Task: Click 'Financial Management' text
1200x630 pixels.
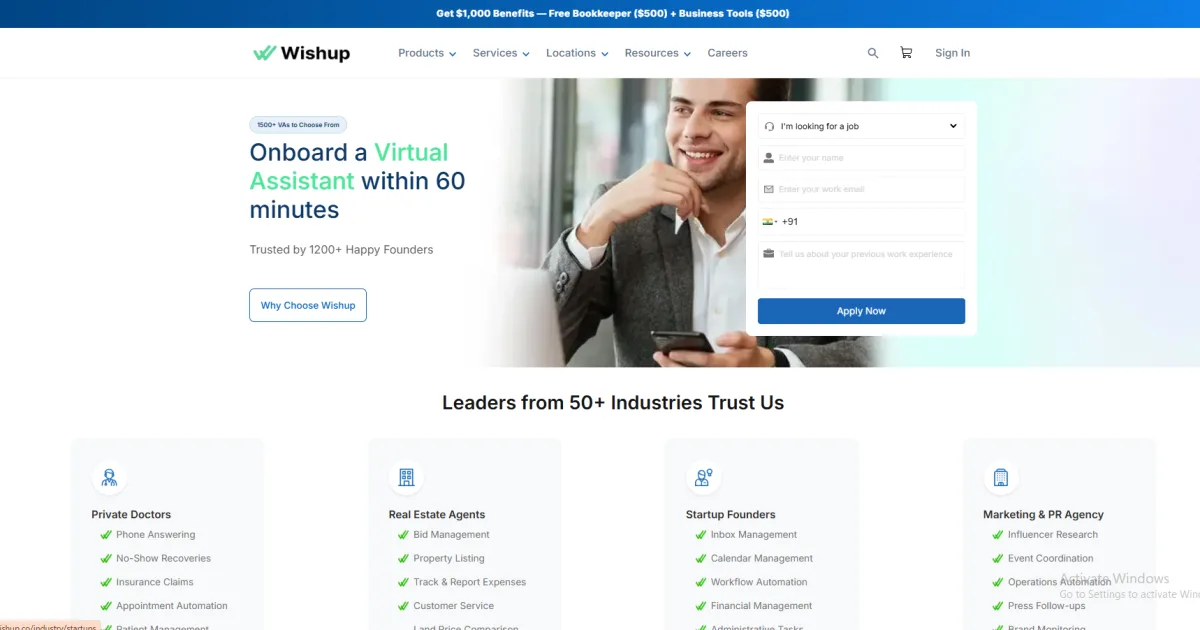Action: click(762, 606)
